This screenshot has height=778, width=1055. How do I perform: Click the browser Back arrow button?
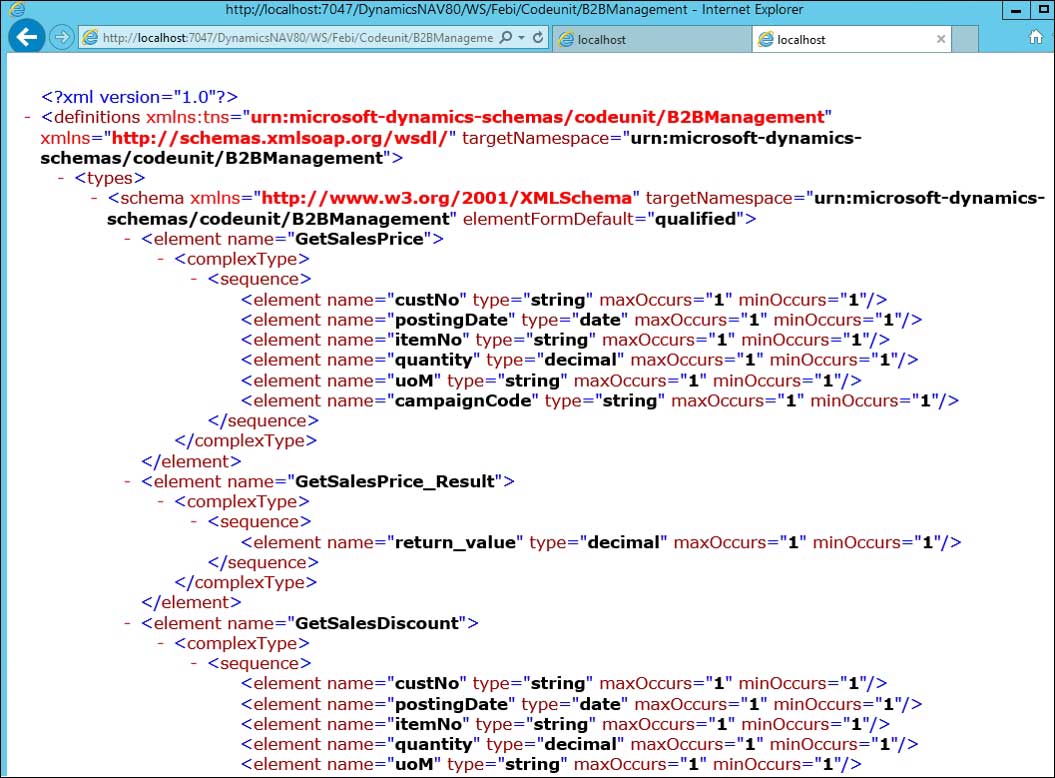click(x=27, y=38)
